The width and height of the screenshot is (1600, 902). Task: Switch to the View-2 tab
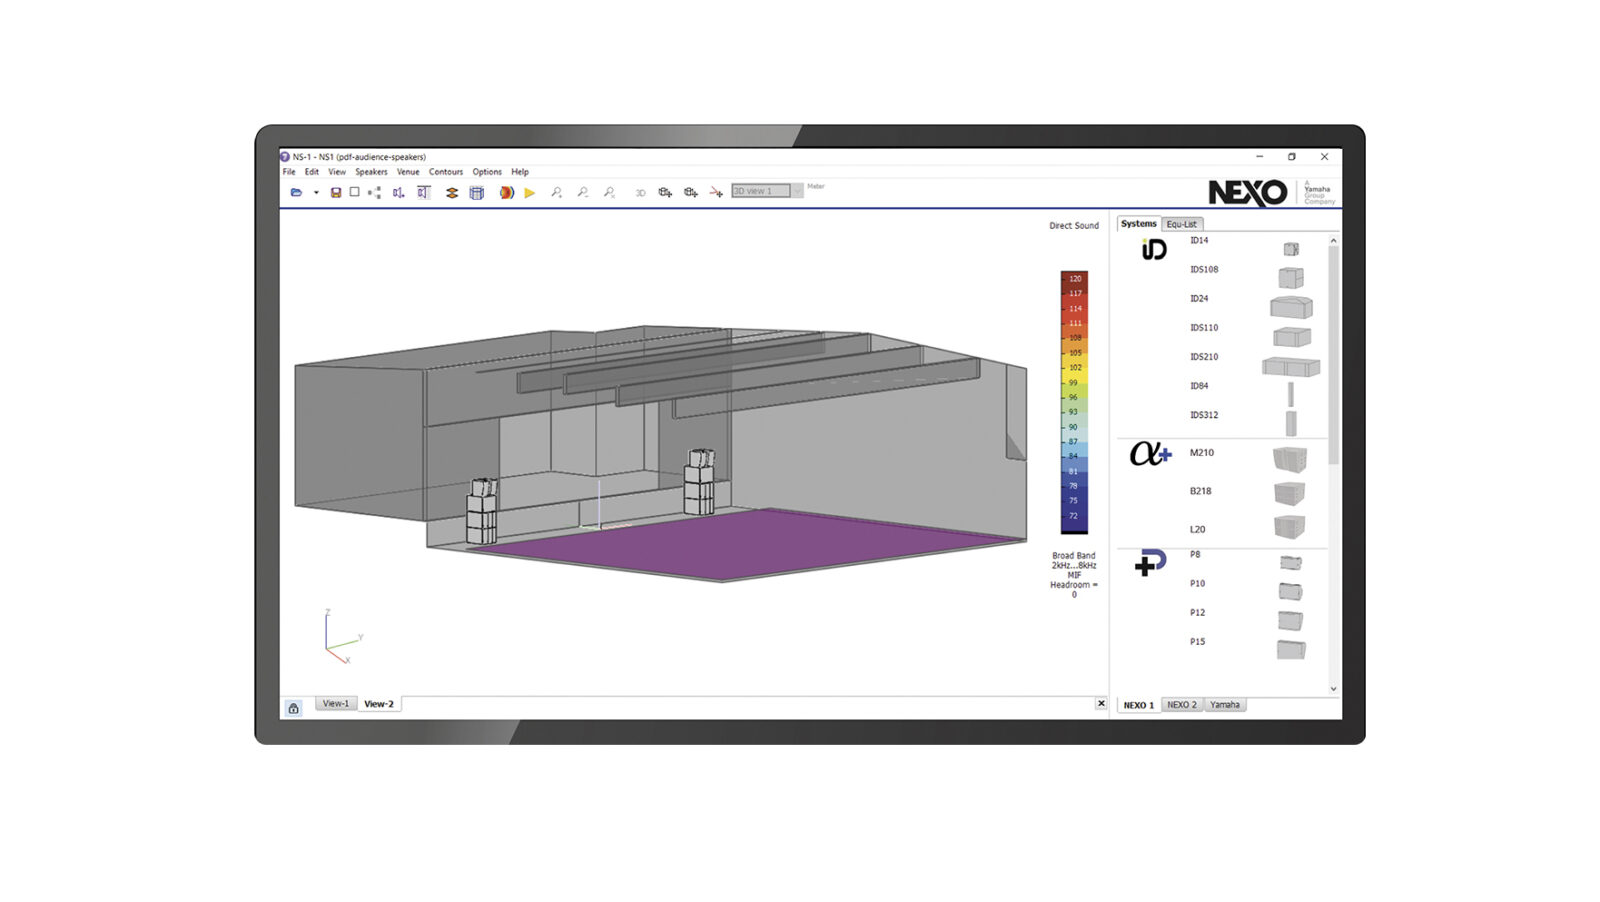(x=379, y=704)
